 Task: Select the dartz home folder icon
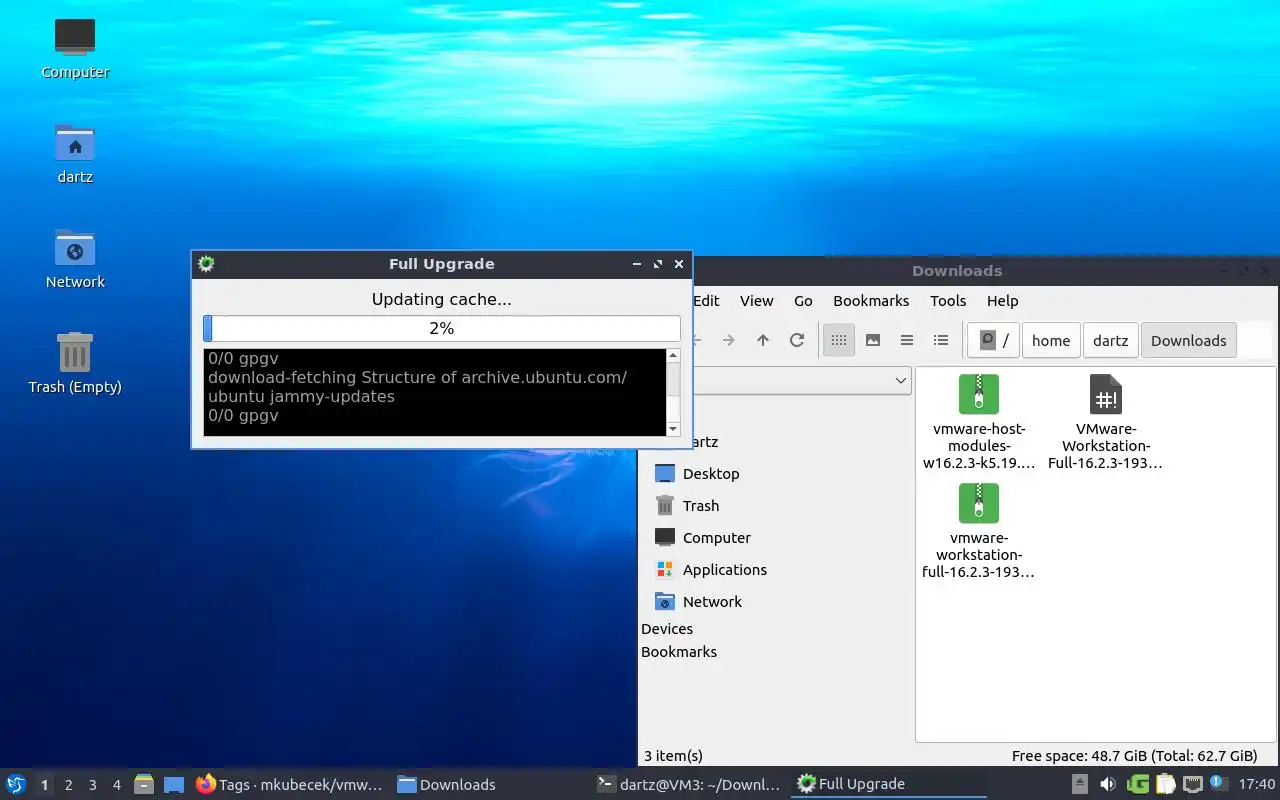[x=75, y=153]
